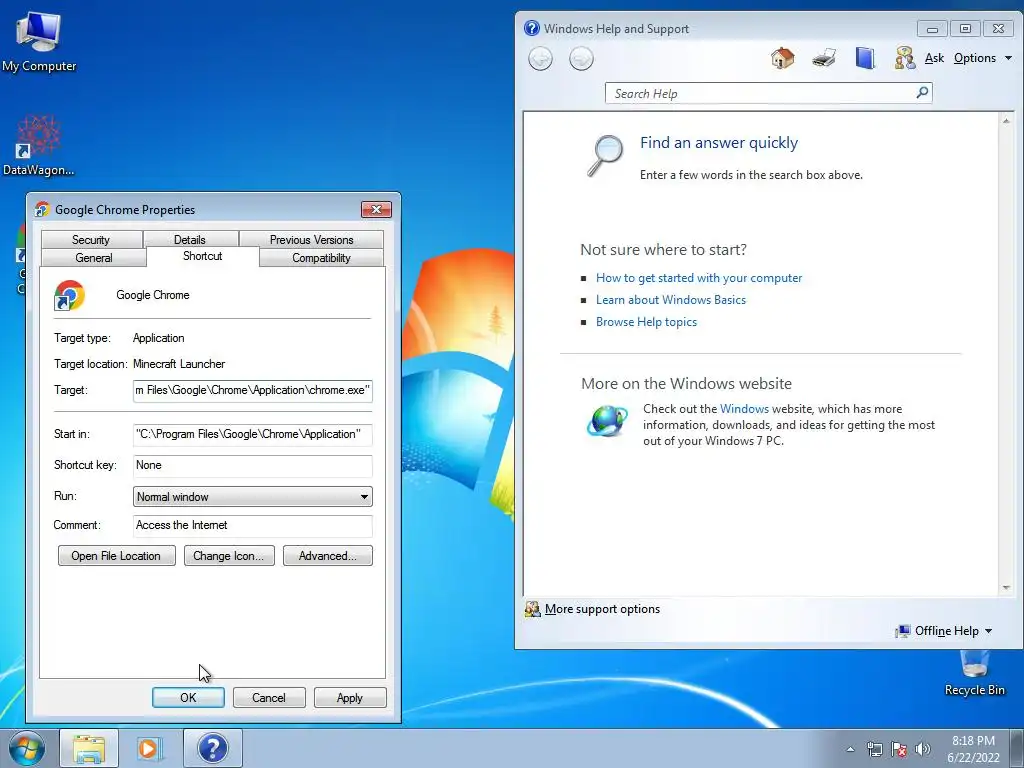Click the Cancel button in Properties
Image resolution: width=1024 pixels, height=768 pixels.
point(269,697)
